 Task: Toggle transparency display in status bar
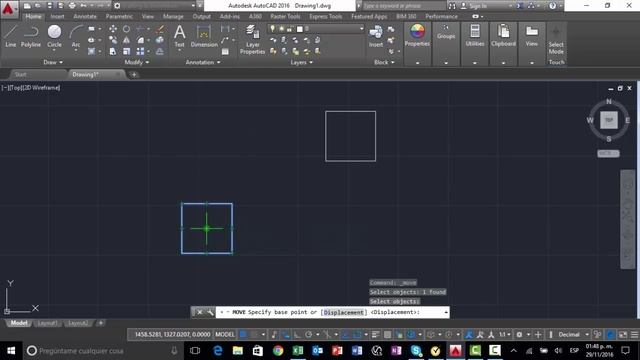[x=387, y=335]
